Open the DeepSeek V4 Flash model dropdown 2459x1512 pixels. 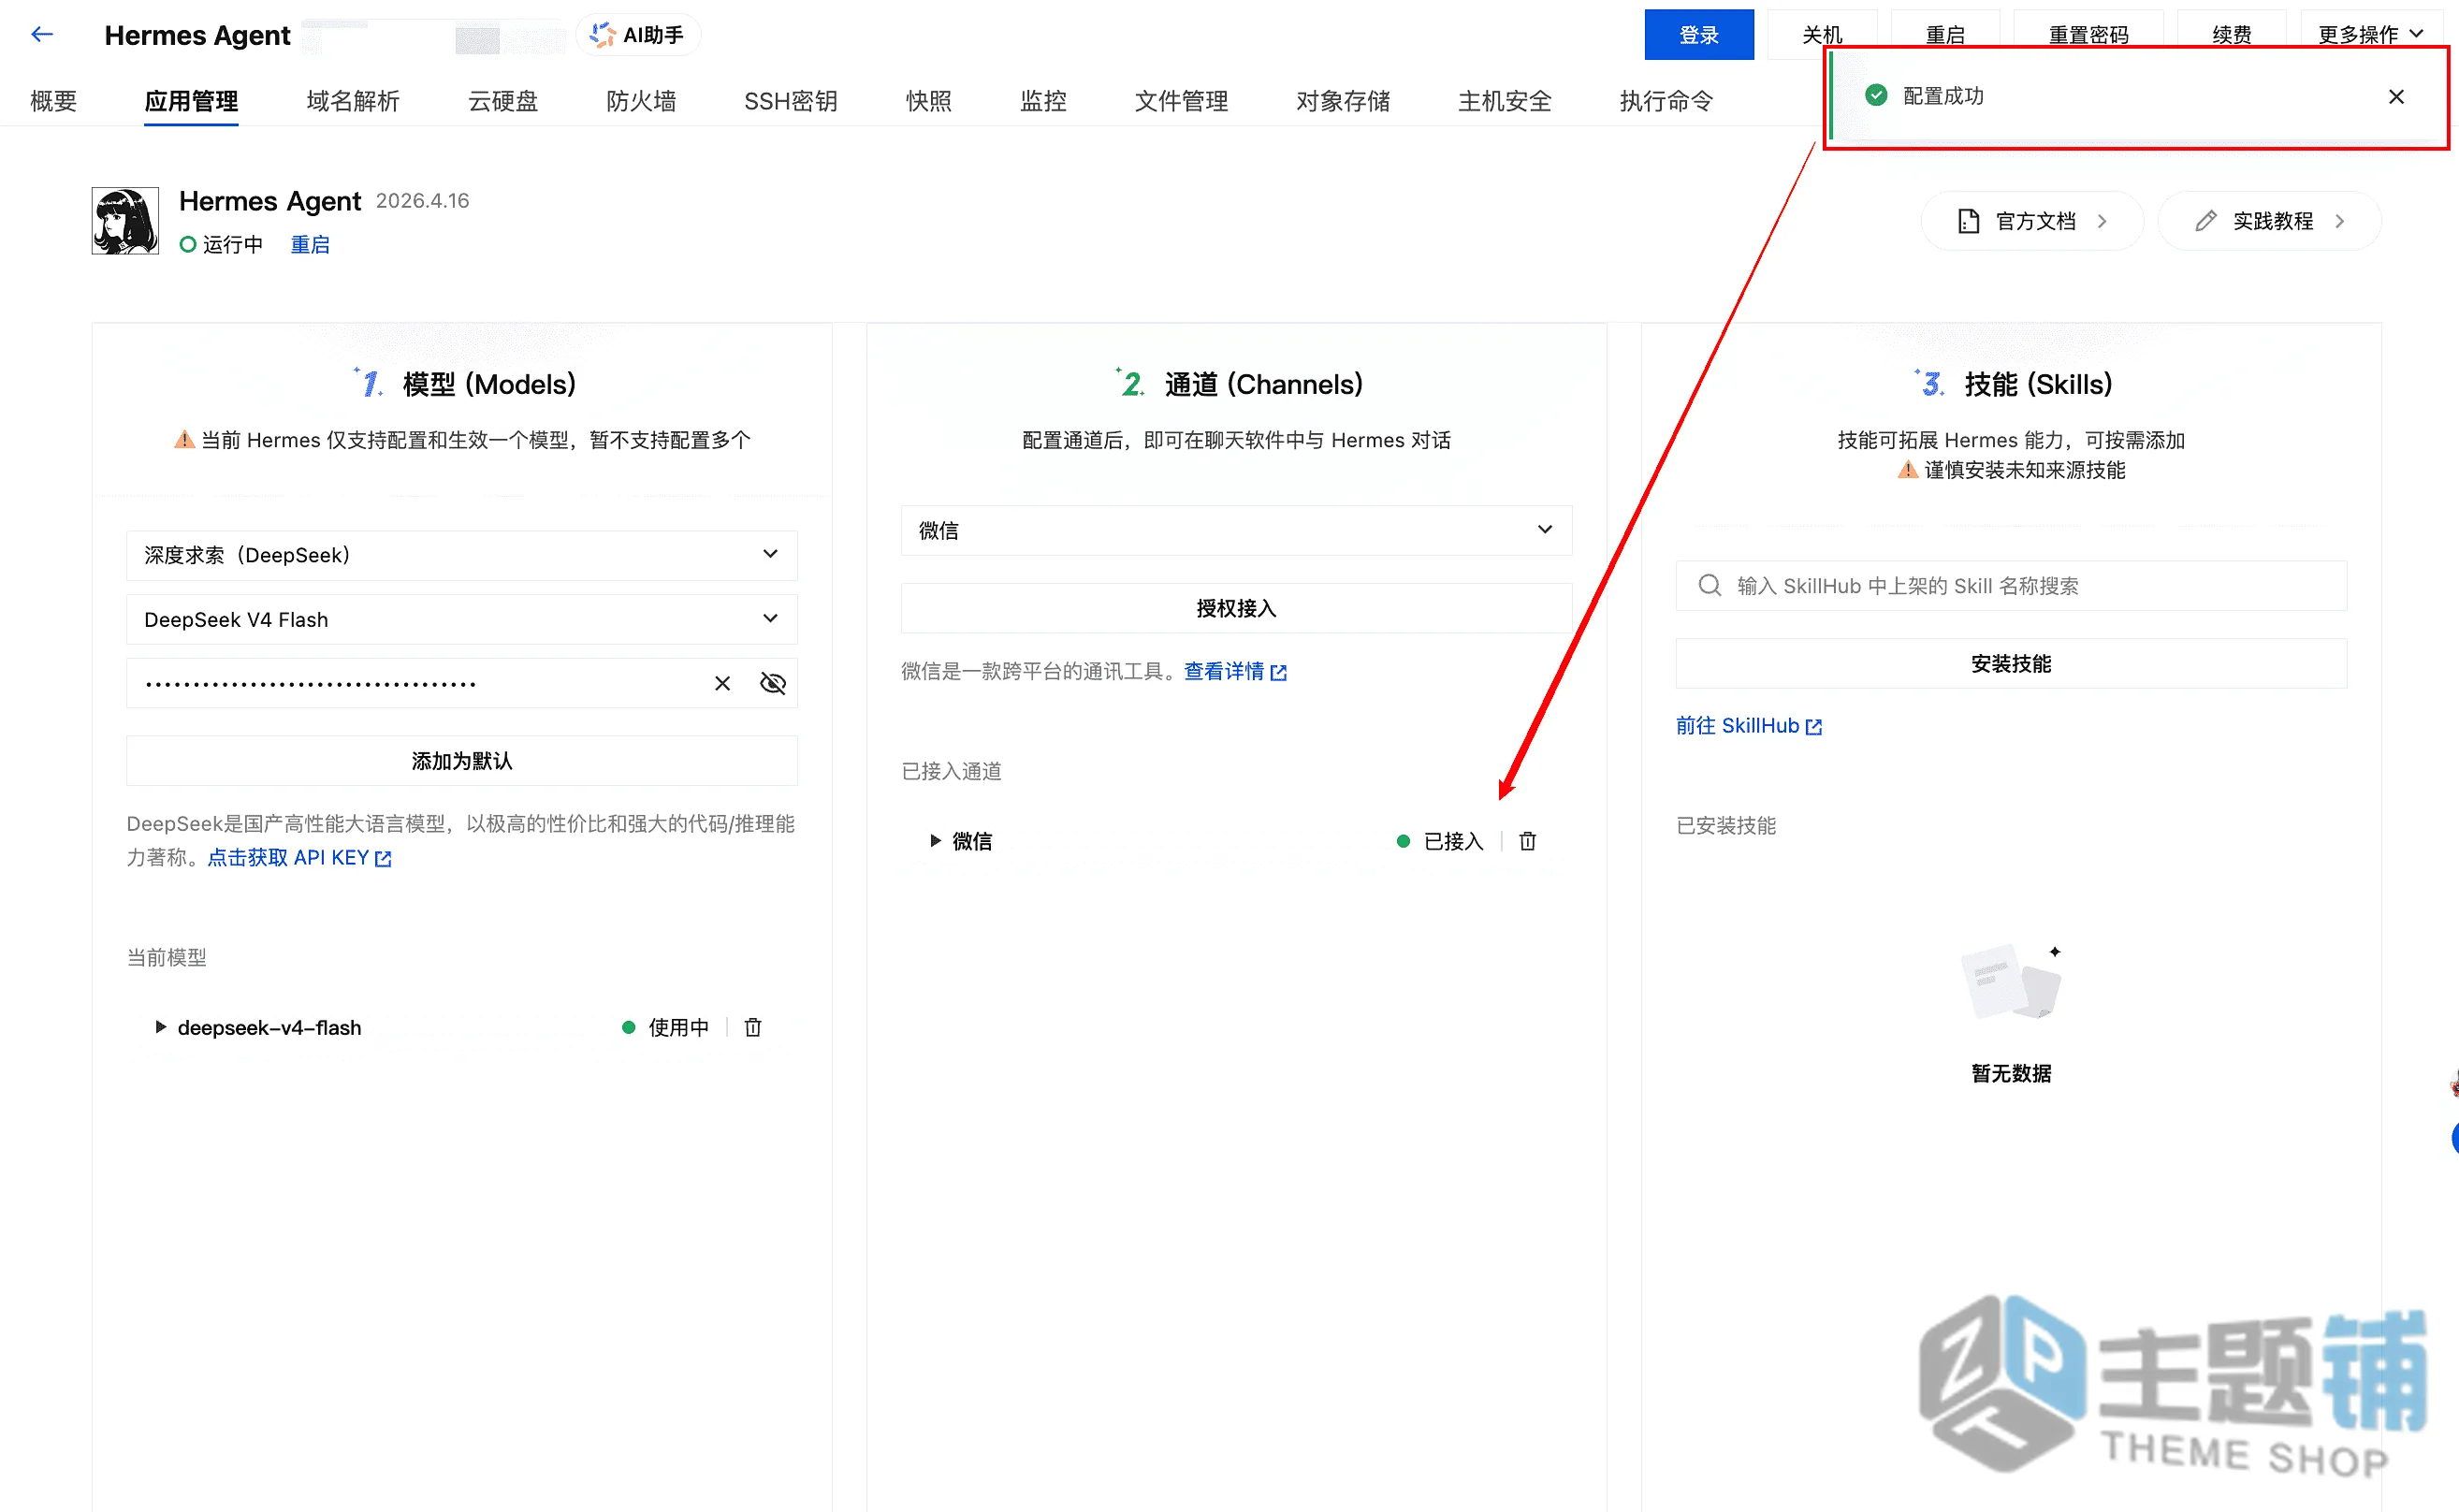462,620
